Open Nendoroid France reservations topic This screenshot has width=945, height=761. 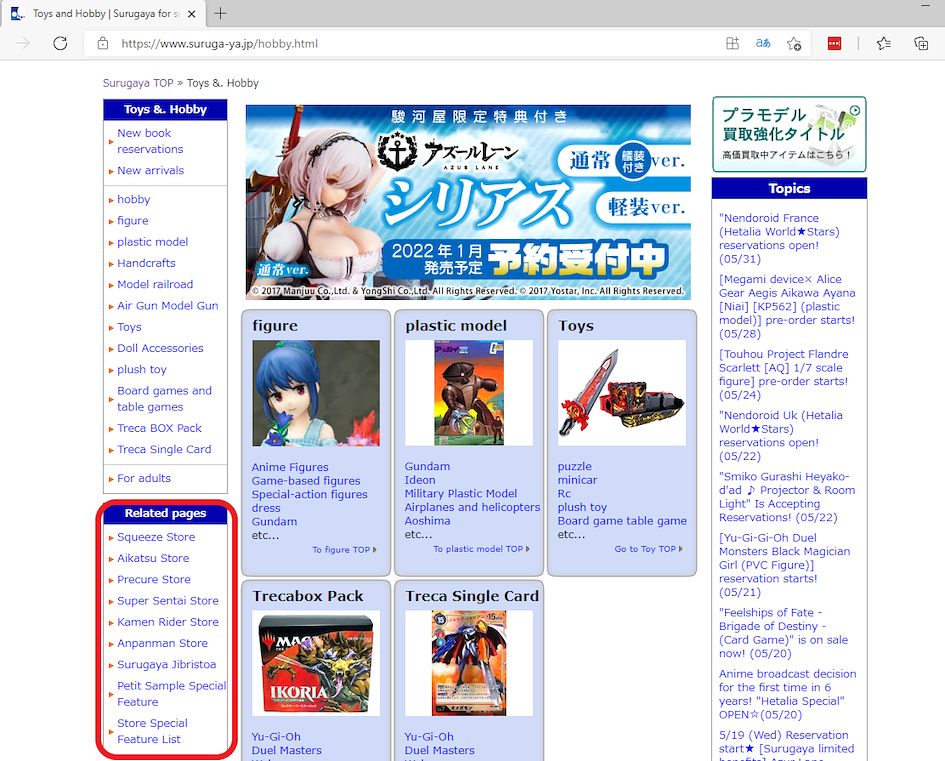(779, 239)
